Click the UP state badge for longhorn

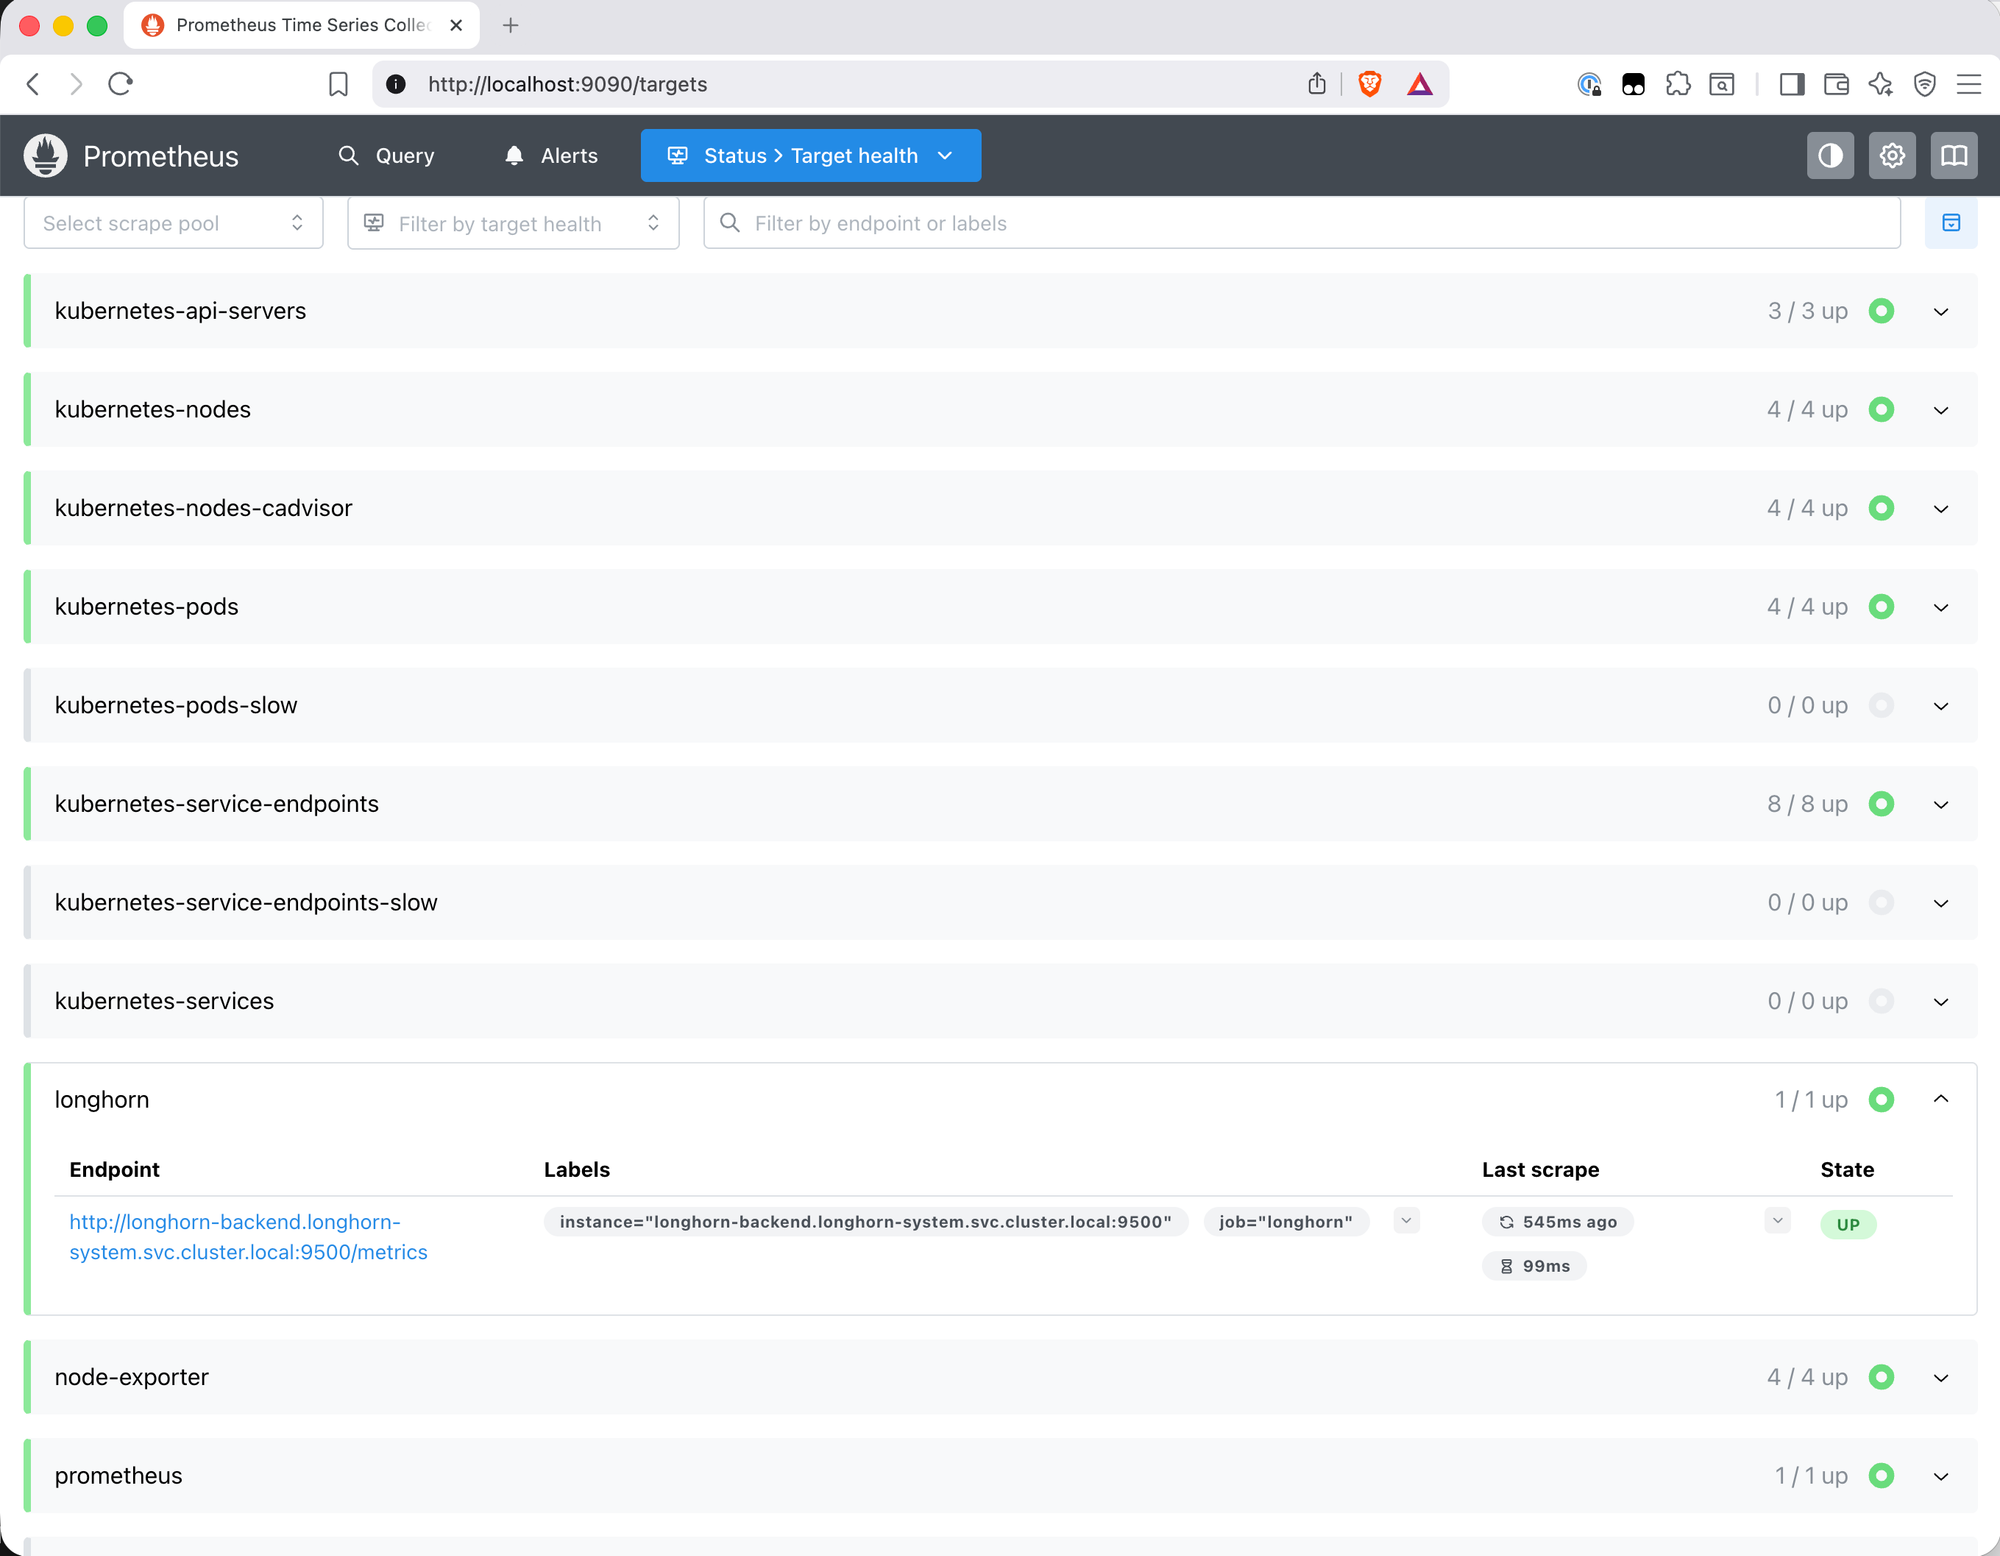coord(1848,1223)
